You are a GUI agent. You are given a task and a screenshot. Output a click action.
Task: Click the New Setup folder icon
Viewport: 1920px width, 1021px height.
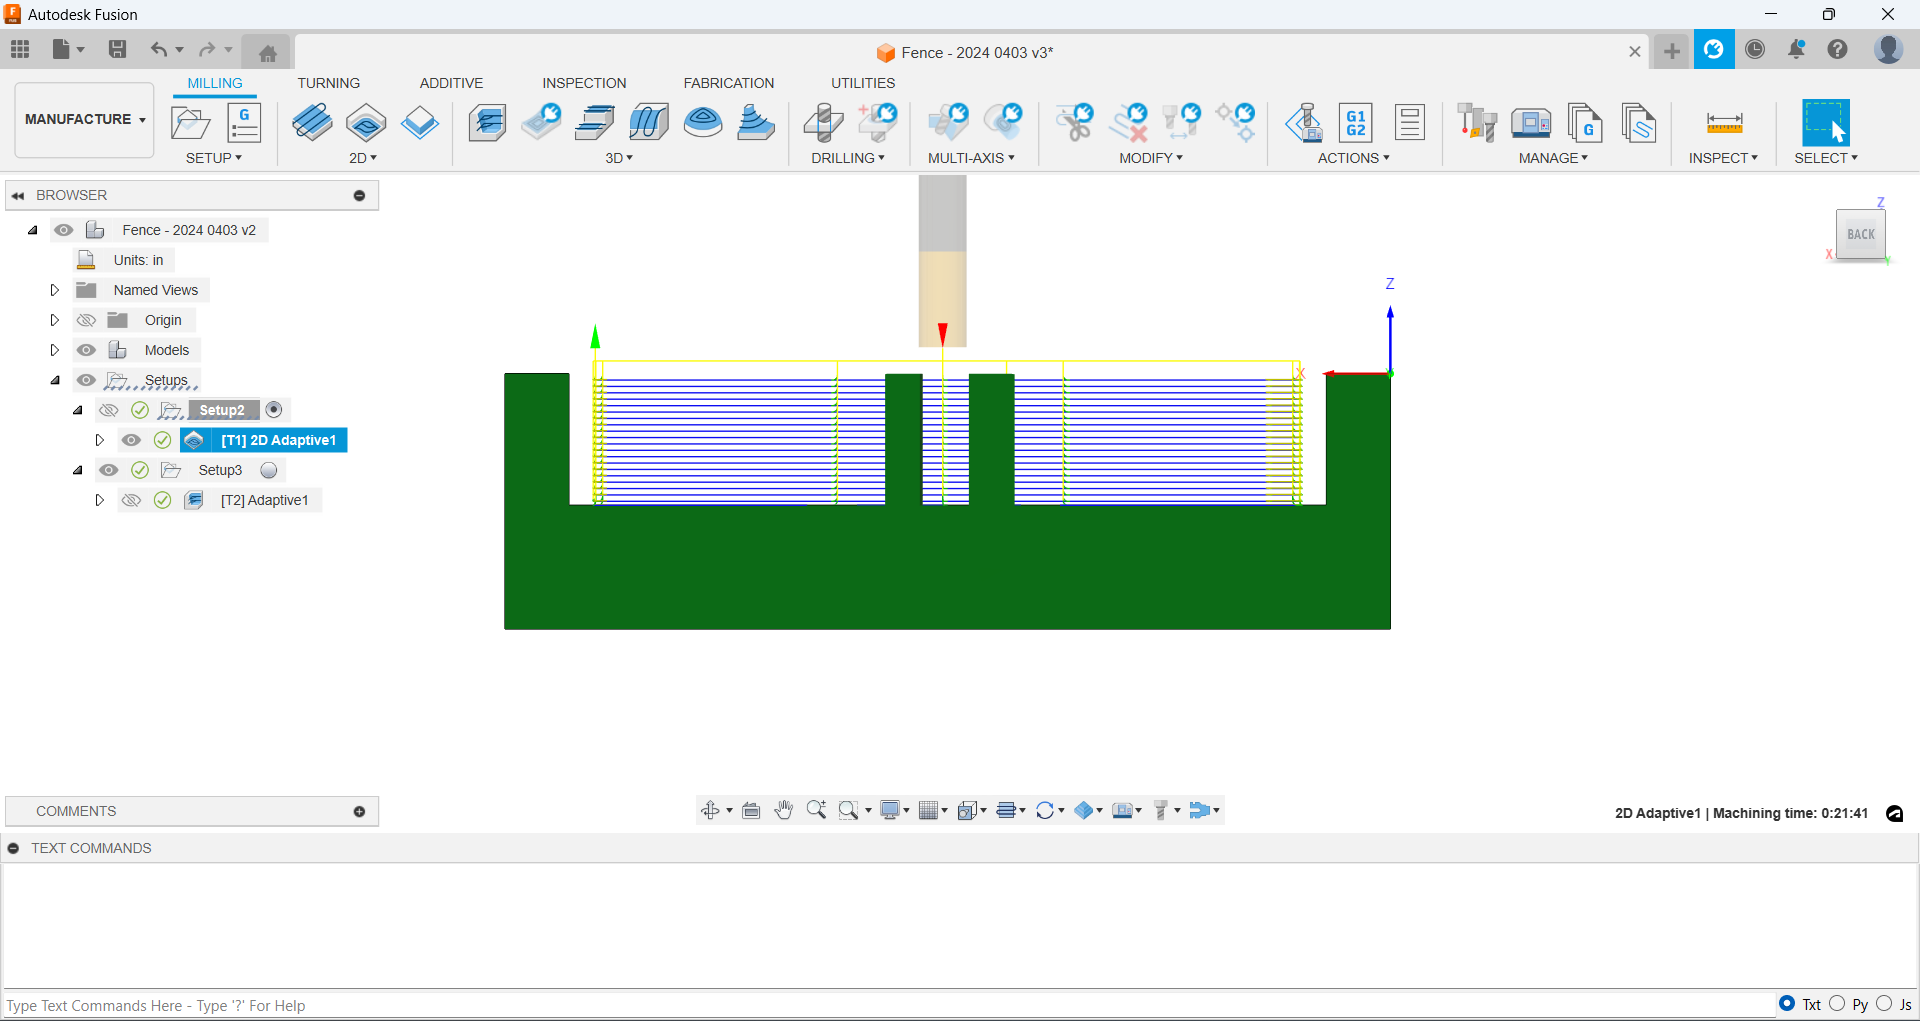(x=190, y=123)
